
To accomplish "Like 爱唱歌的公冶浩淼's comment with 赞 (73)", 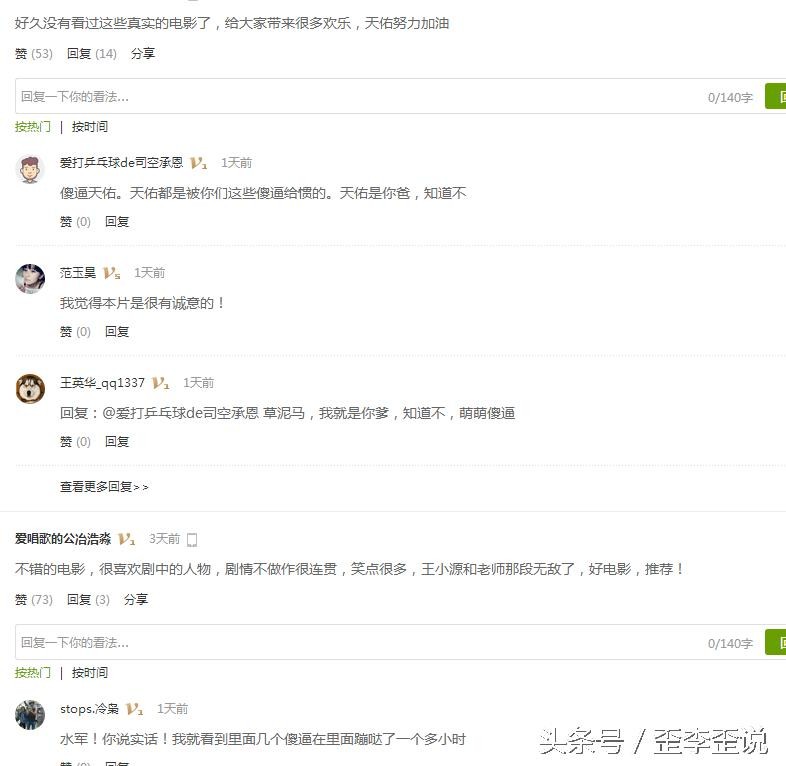I will pos(34,600).
